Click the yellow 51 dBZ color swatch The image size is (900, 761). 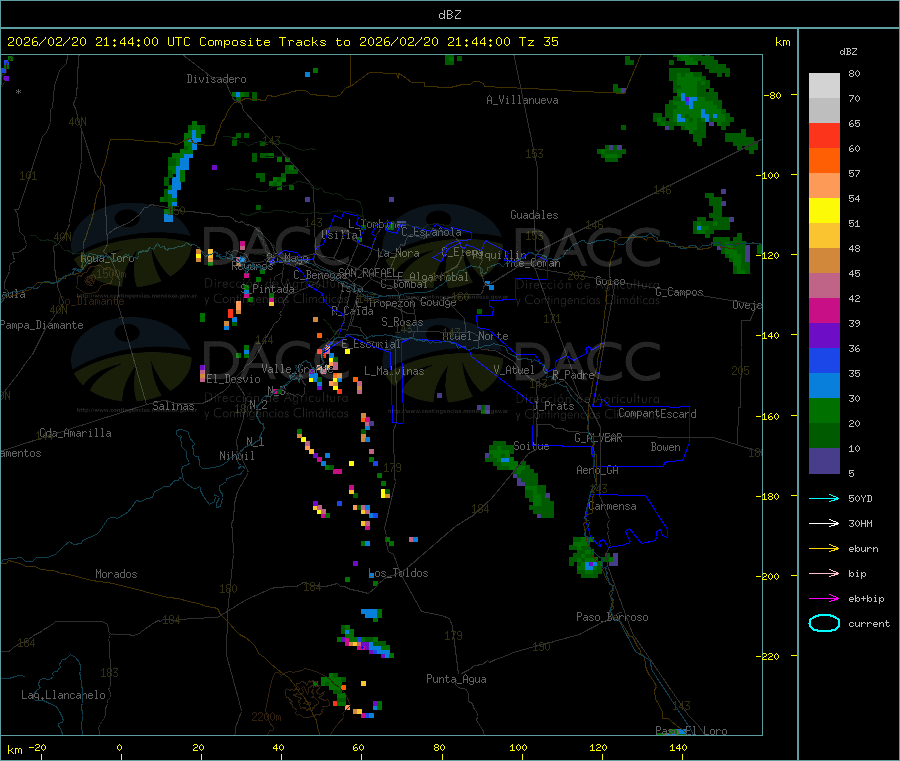click(x=824, y=211)
